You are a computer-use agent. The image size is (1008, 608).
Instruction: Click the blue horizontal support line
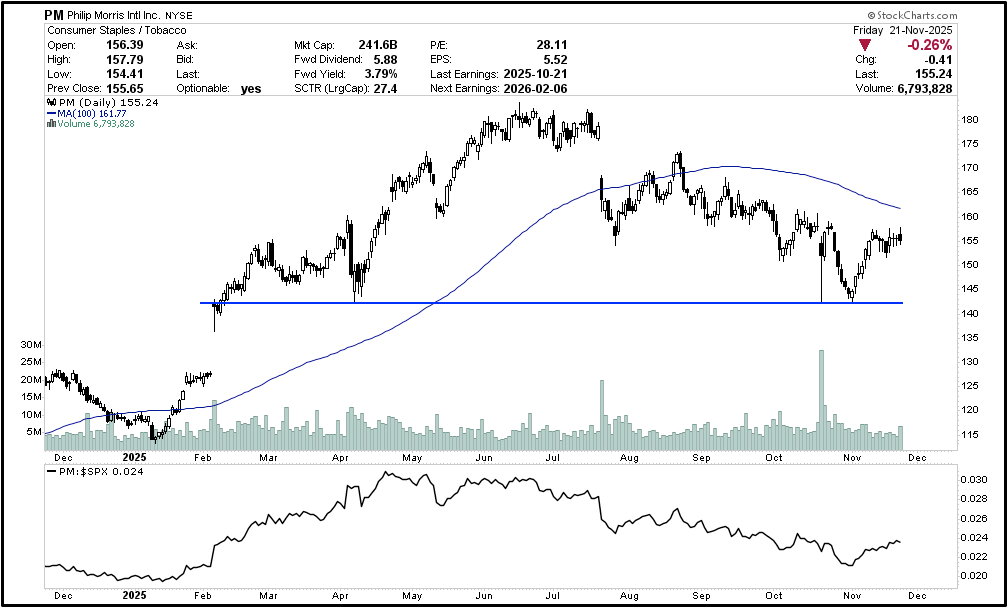pos(552,303)
